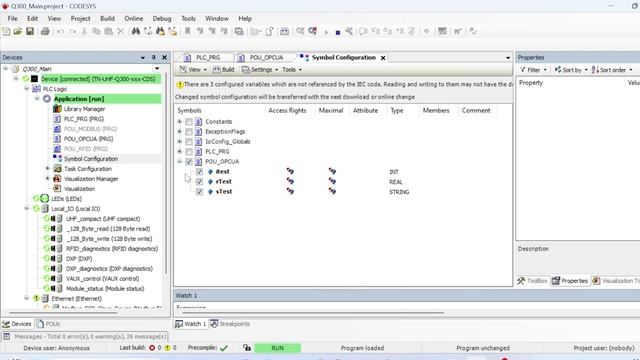Click the New File toolbar icon
Image resolution: width=640 pixels, height=360 pixels.
(x=6, y=31)
